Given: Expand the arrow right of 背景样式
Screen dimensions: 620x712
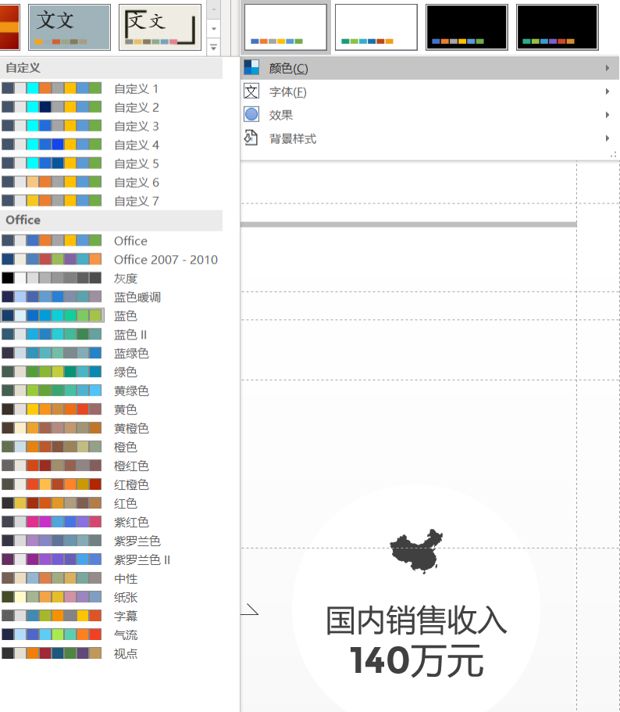Looking at the screenshot, I should point(607,138).
